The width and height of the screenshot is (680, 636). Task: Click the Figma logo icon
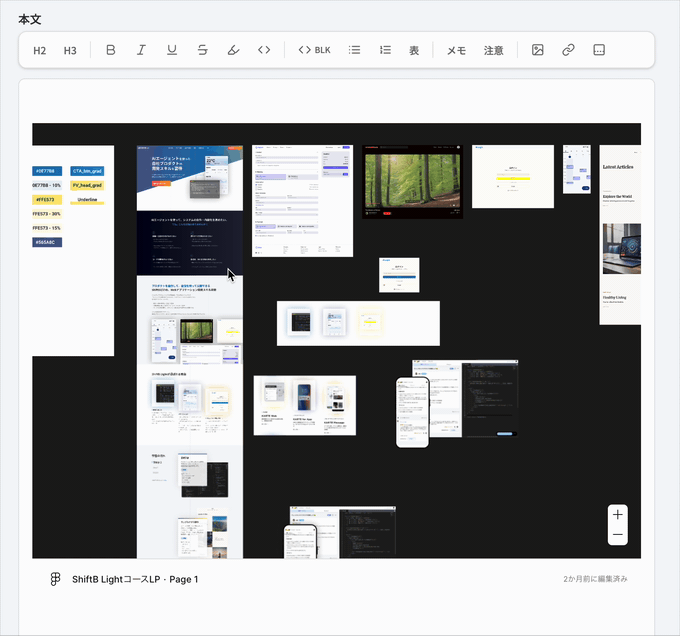pos(55,579)
